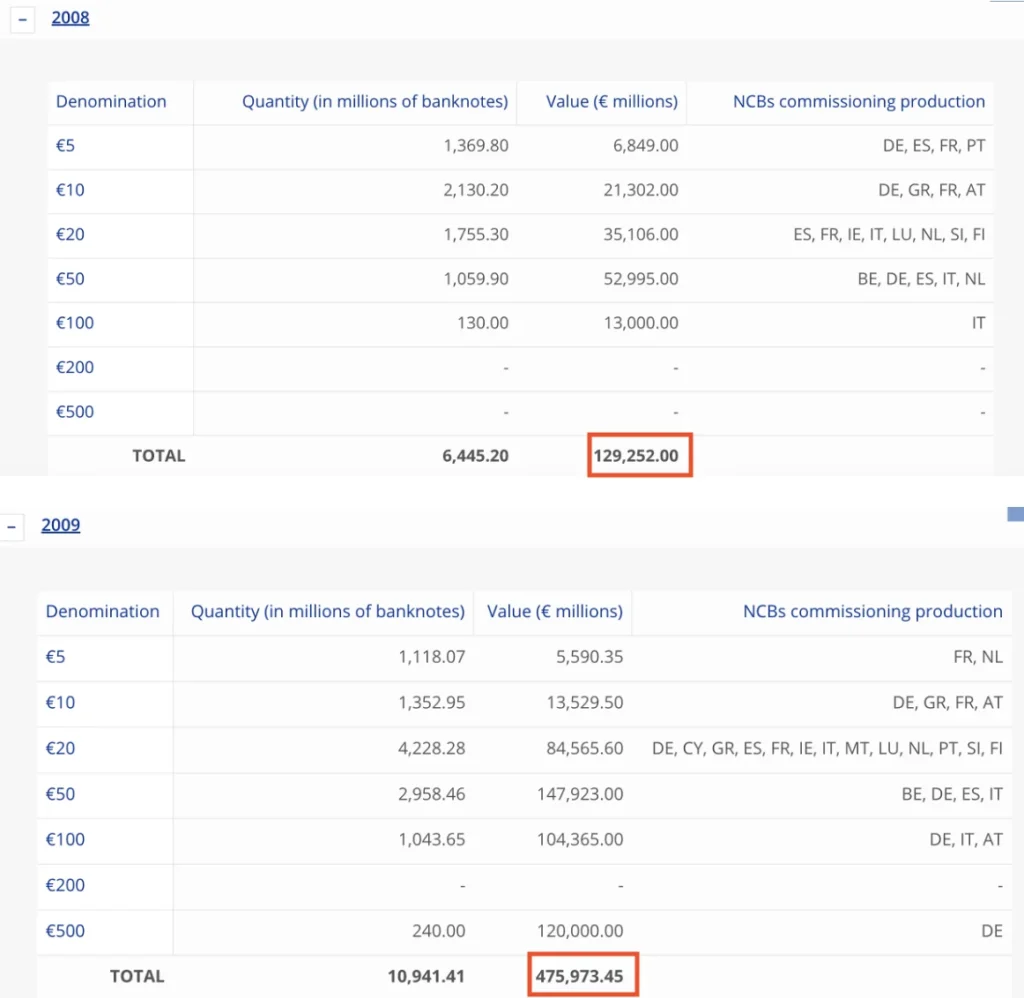Select 2009 €5 value 5,590.35
Screen dimensions: 1024x998
point(590,656)
